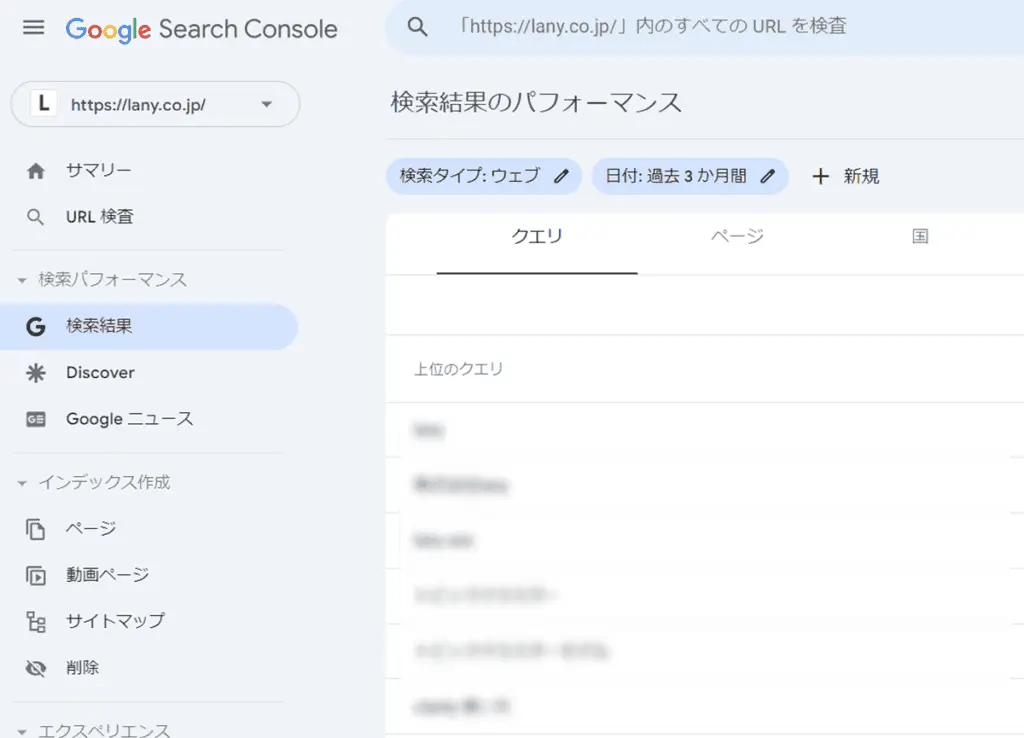Click the Google G icon for 検索結果
This screenshot has width=1024, height=738.
tap(36, 326)
